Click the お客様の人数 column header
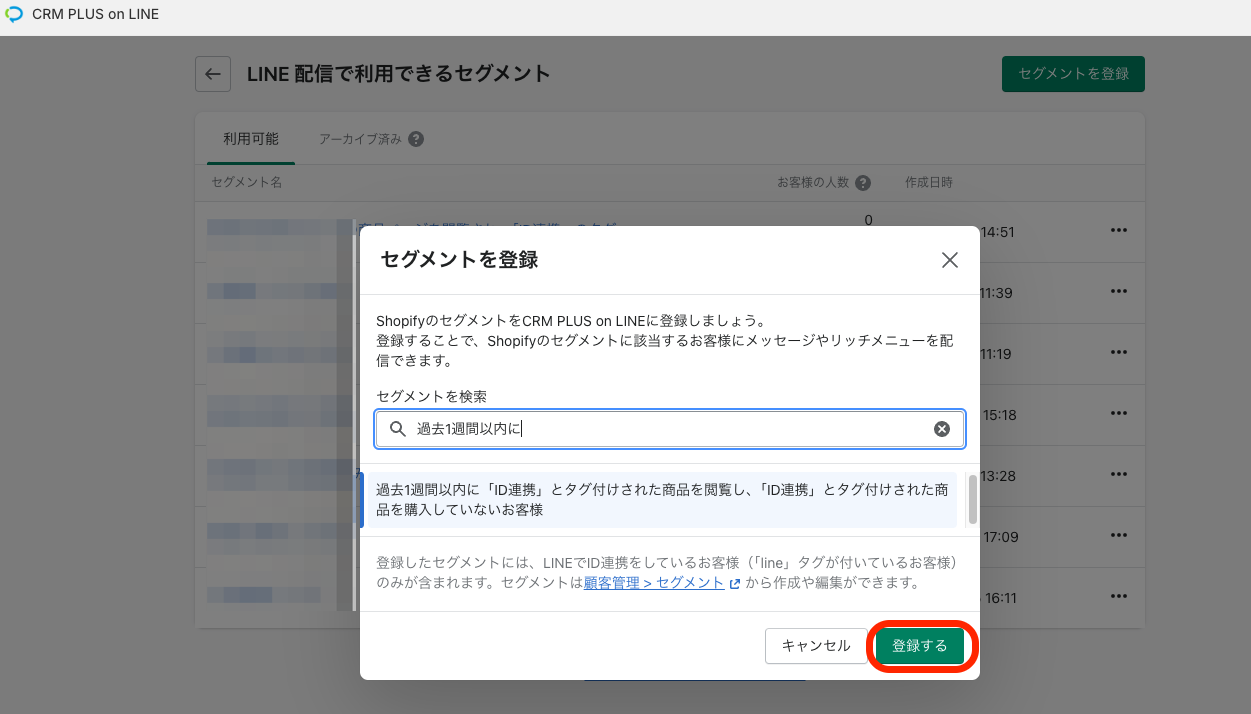The image size is (1251, 714). tap(813, 183)
